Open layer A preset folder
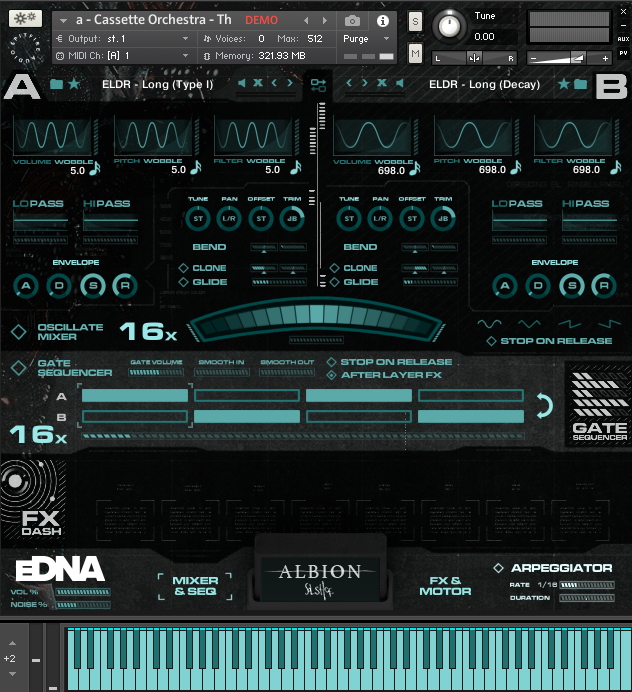This screenshot has width=632, height=692. [x=56, y=84]
